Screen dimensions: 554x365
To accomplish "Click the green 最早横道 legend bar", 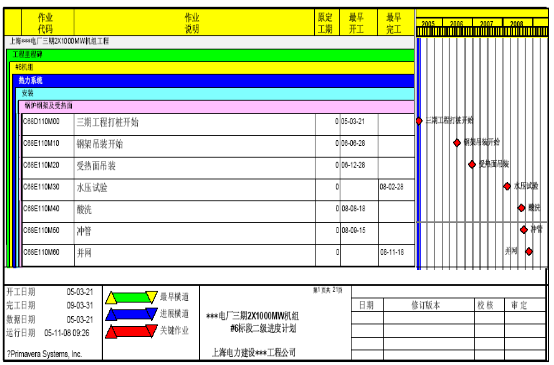I will pyautogui.click(x=131, y=298).
